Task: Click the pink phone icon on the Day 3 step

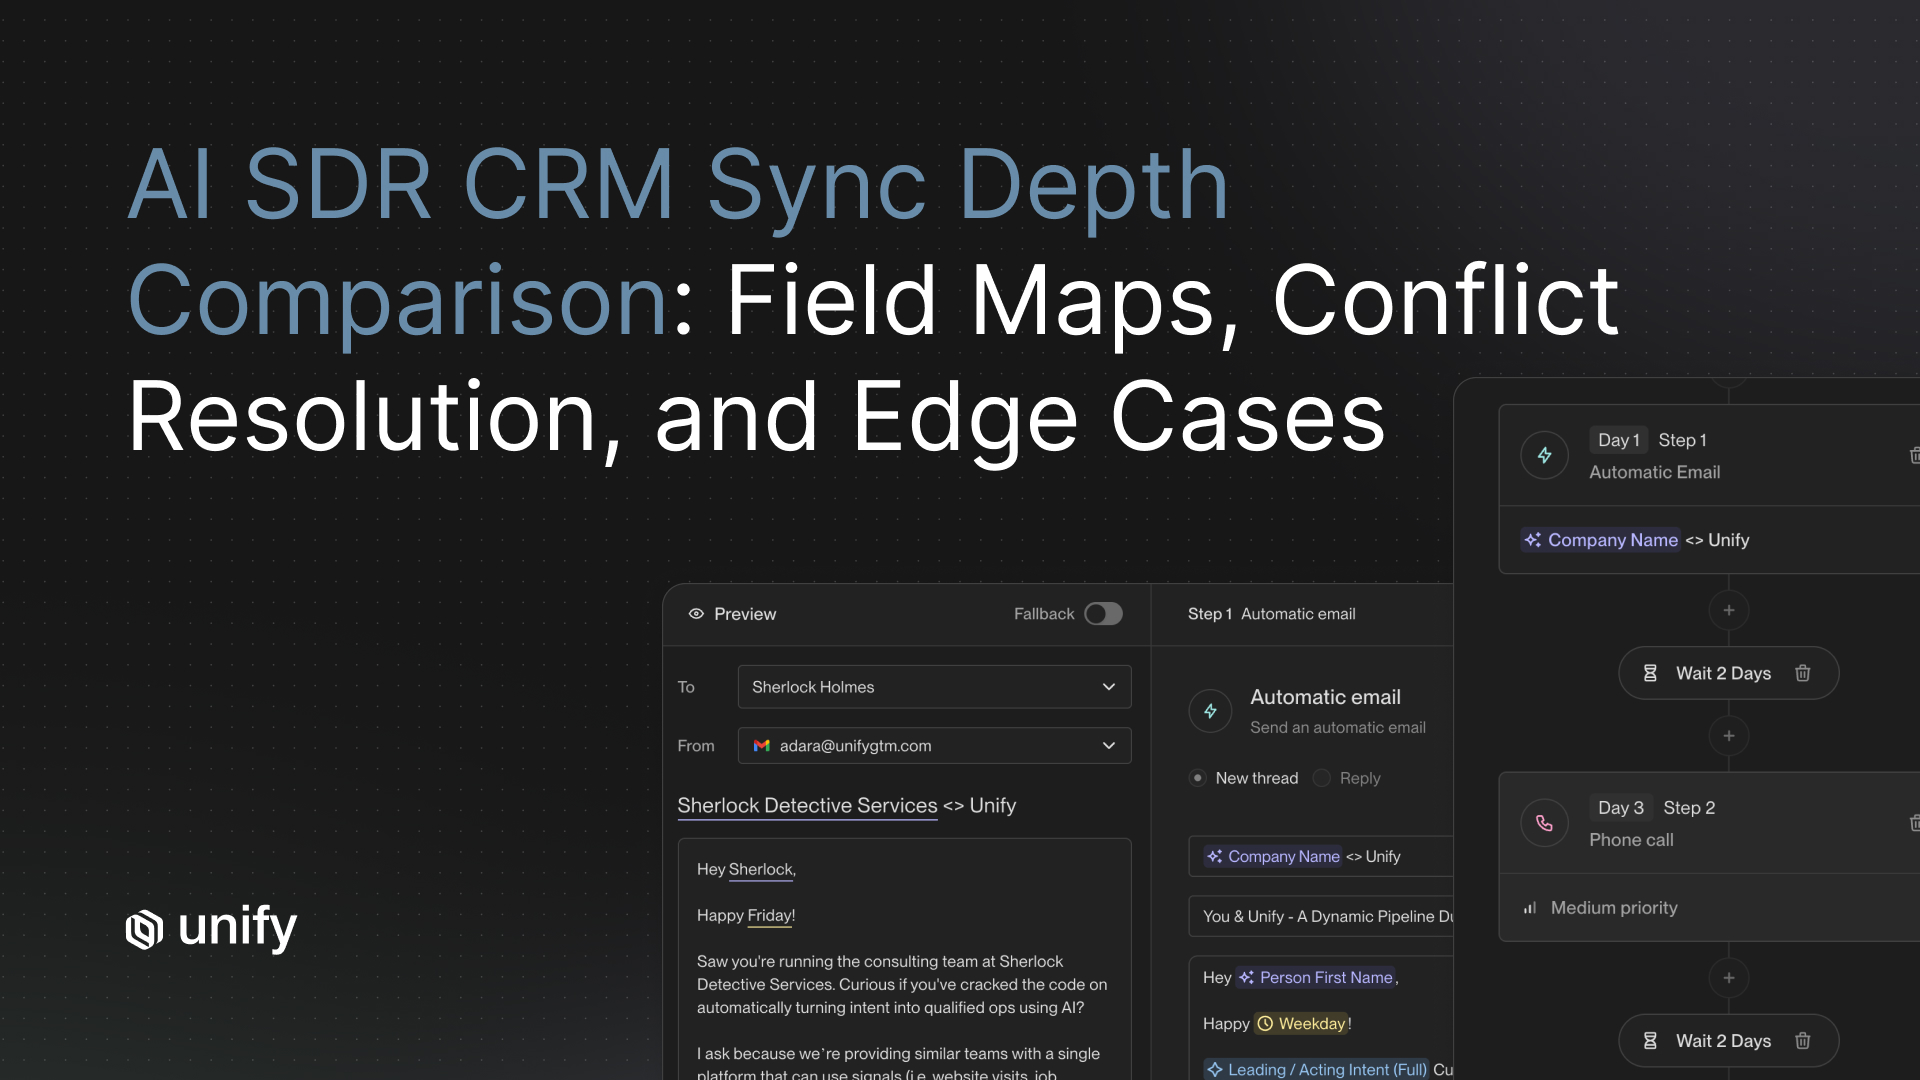Action: 1544,822
